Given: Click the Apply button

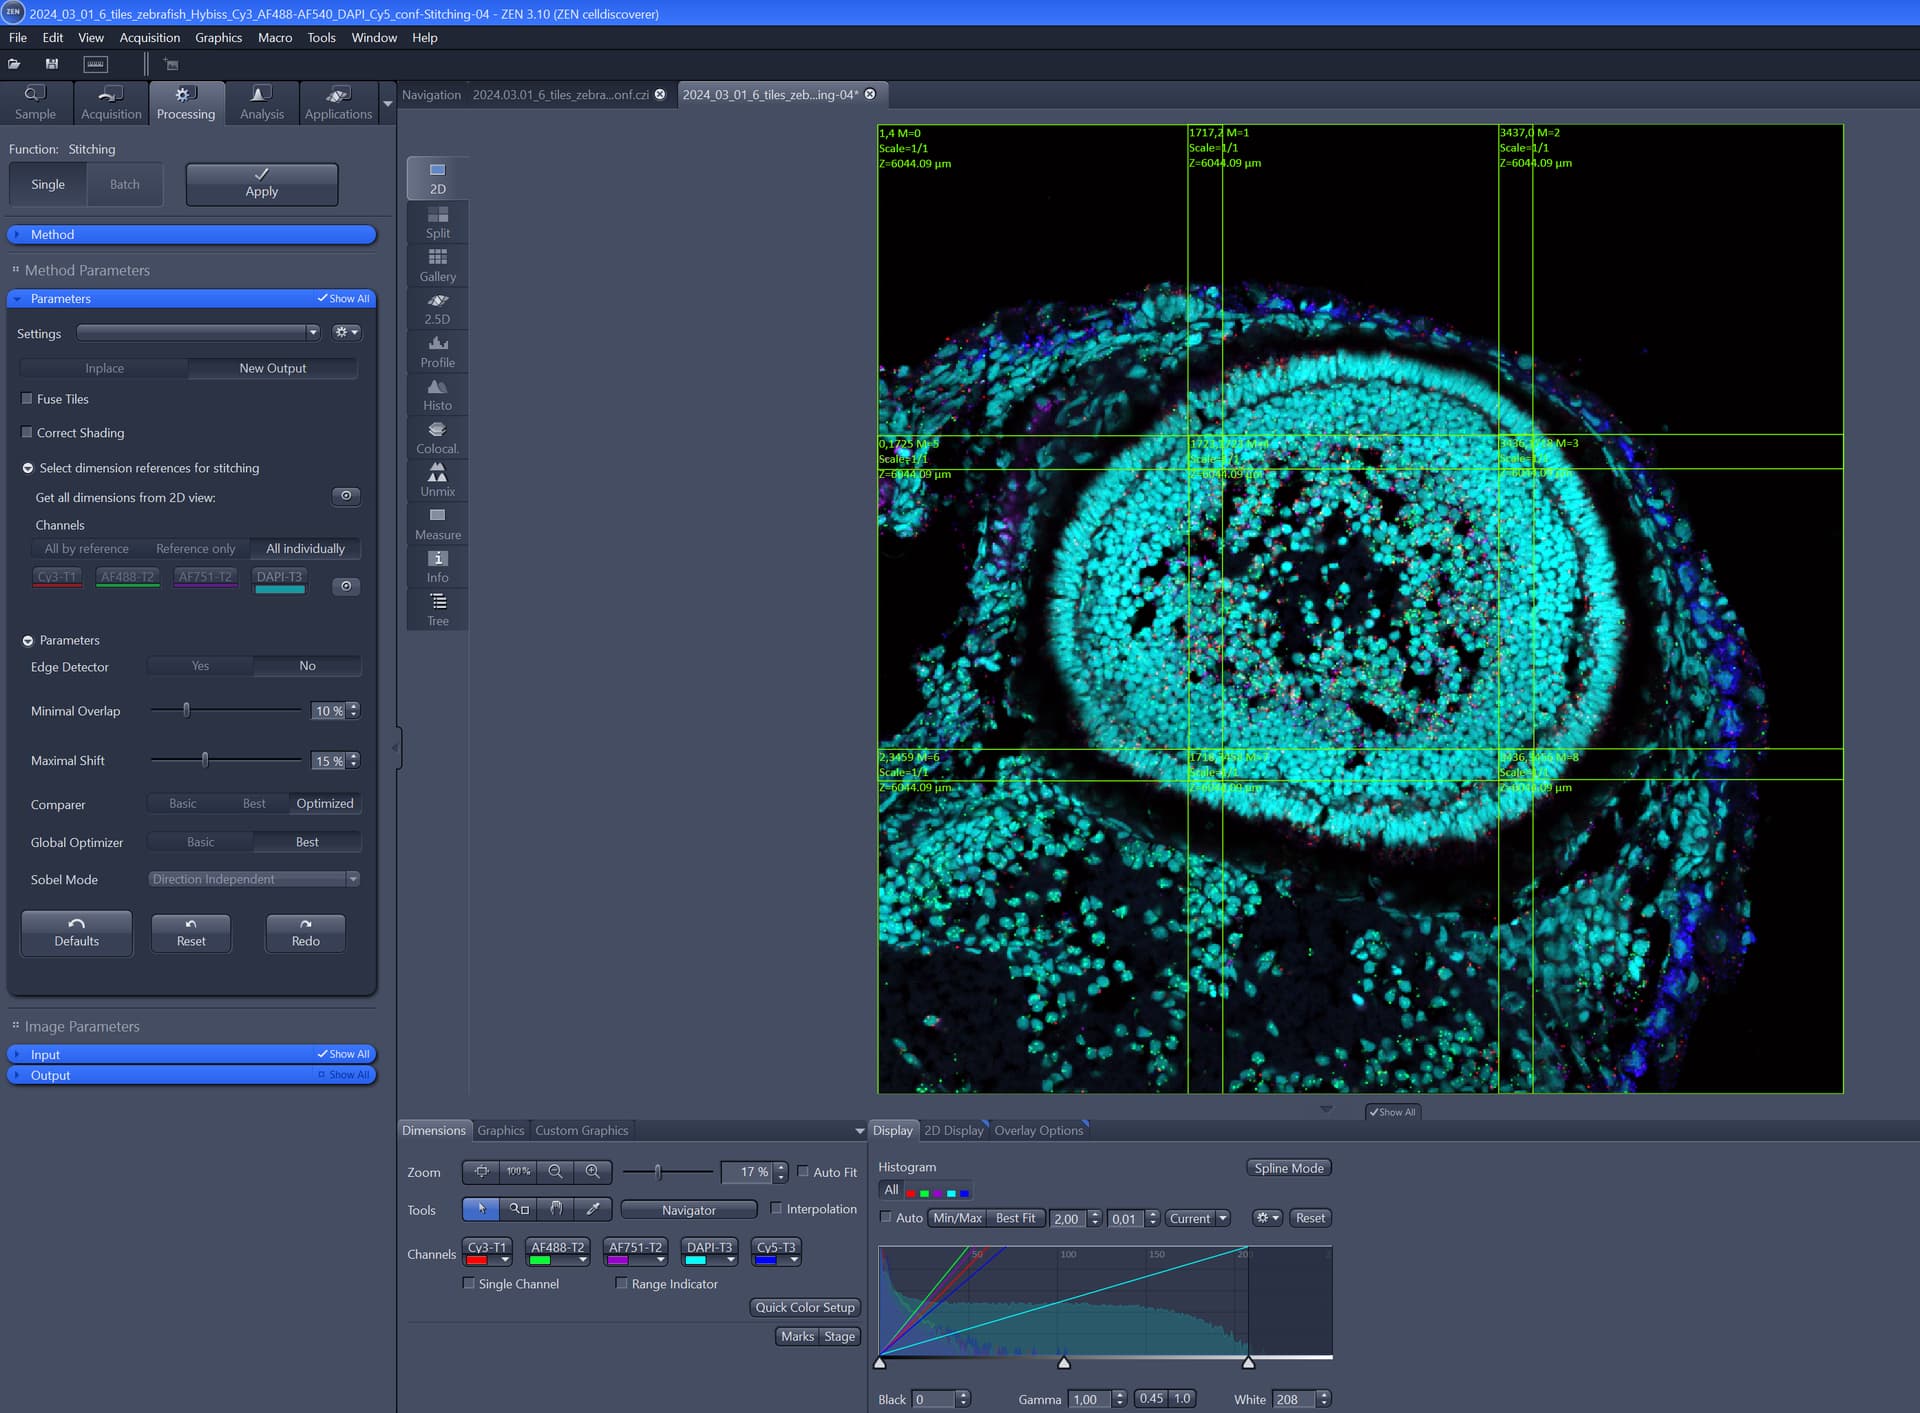Looking at the screenshot, I should click(x=261, y=184).
